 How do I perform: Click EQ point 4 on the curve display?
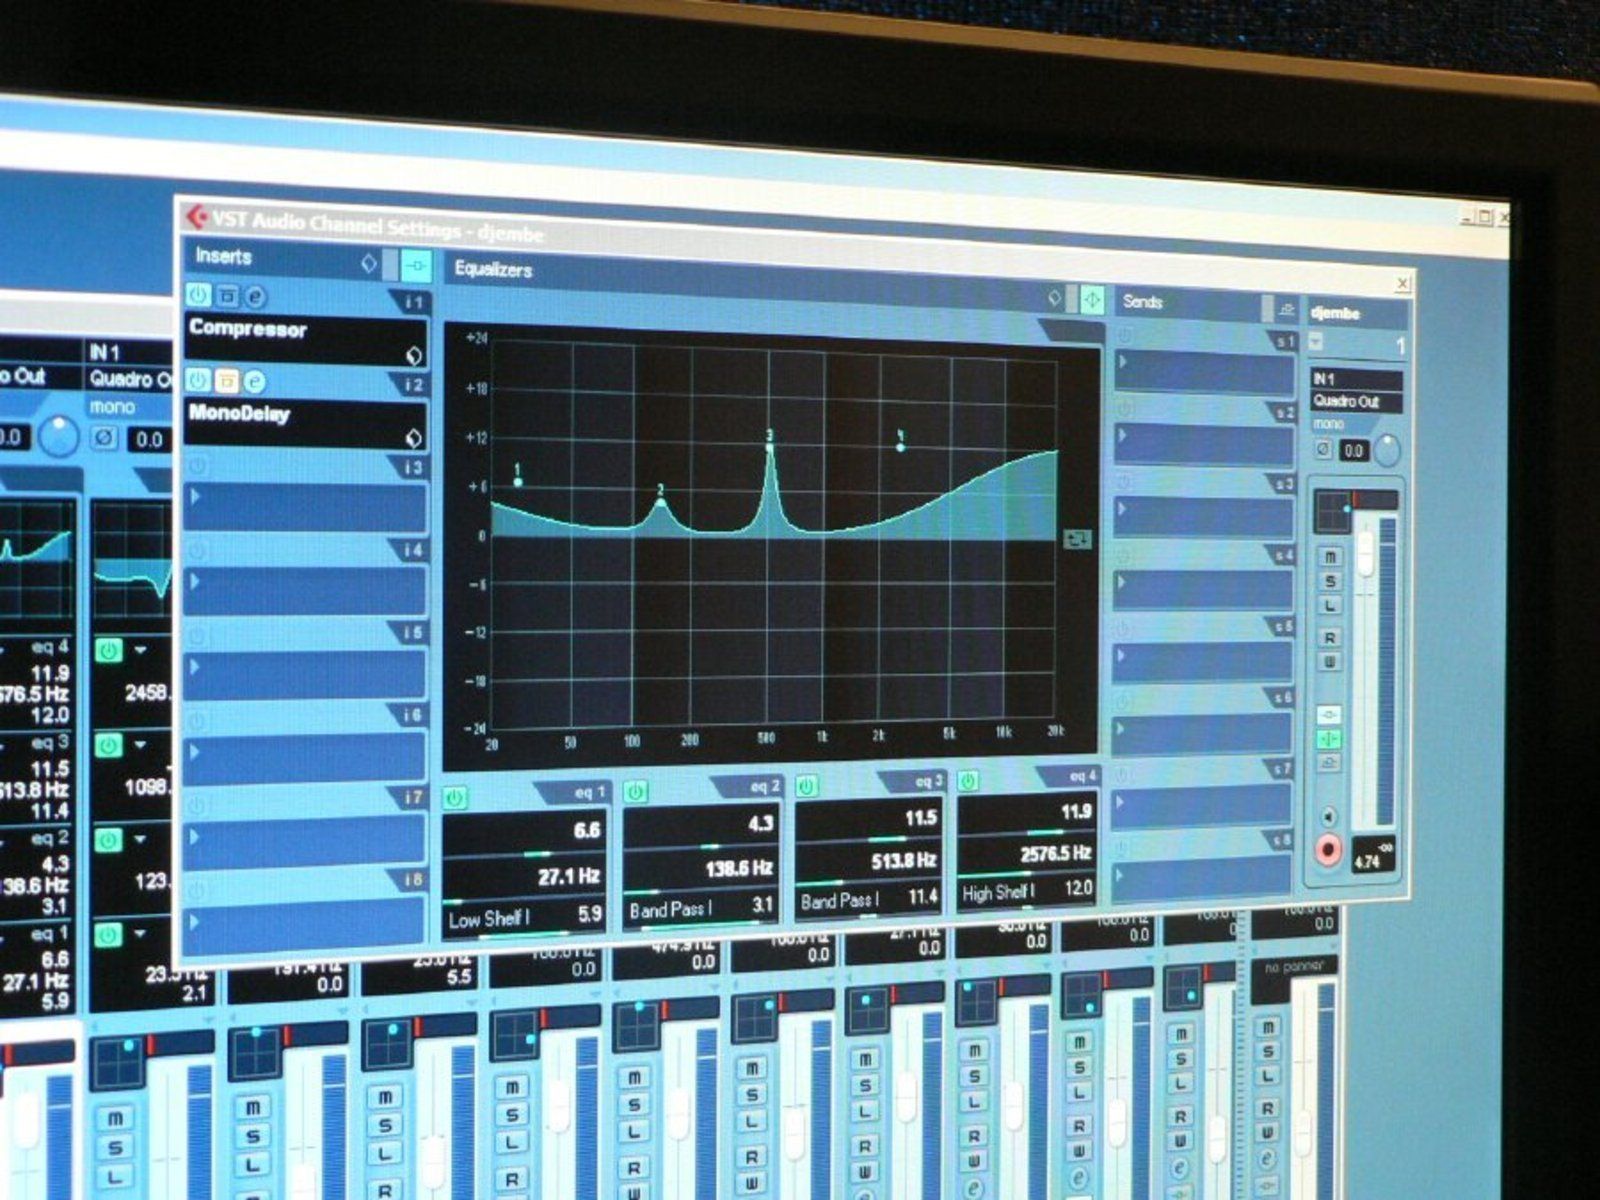(x=901, y=447)
